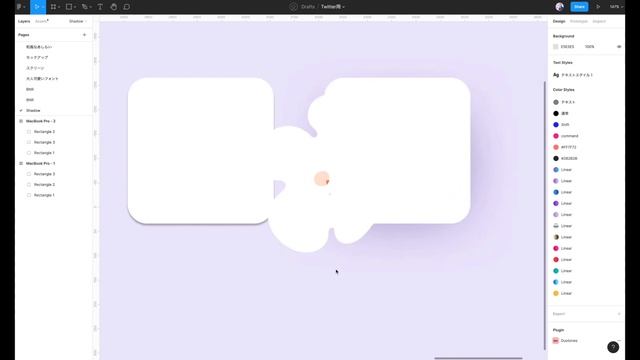The height and width of the screenshot is (360, 640).
Task: Switch to the Prototype tab
Action: (579, 21)
